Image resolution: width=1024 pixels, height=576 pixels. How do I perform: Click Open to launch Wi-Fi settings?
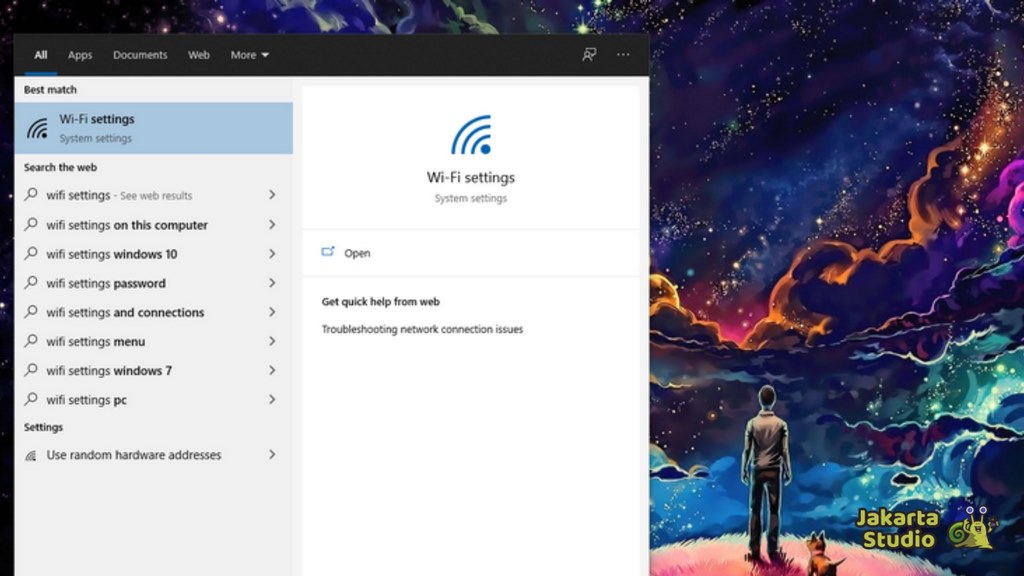357,253
